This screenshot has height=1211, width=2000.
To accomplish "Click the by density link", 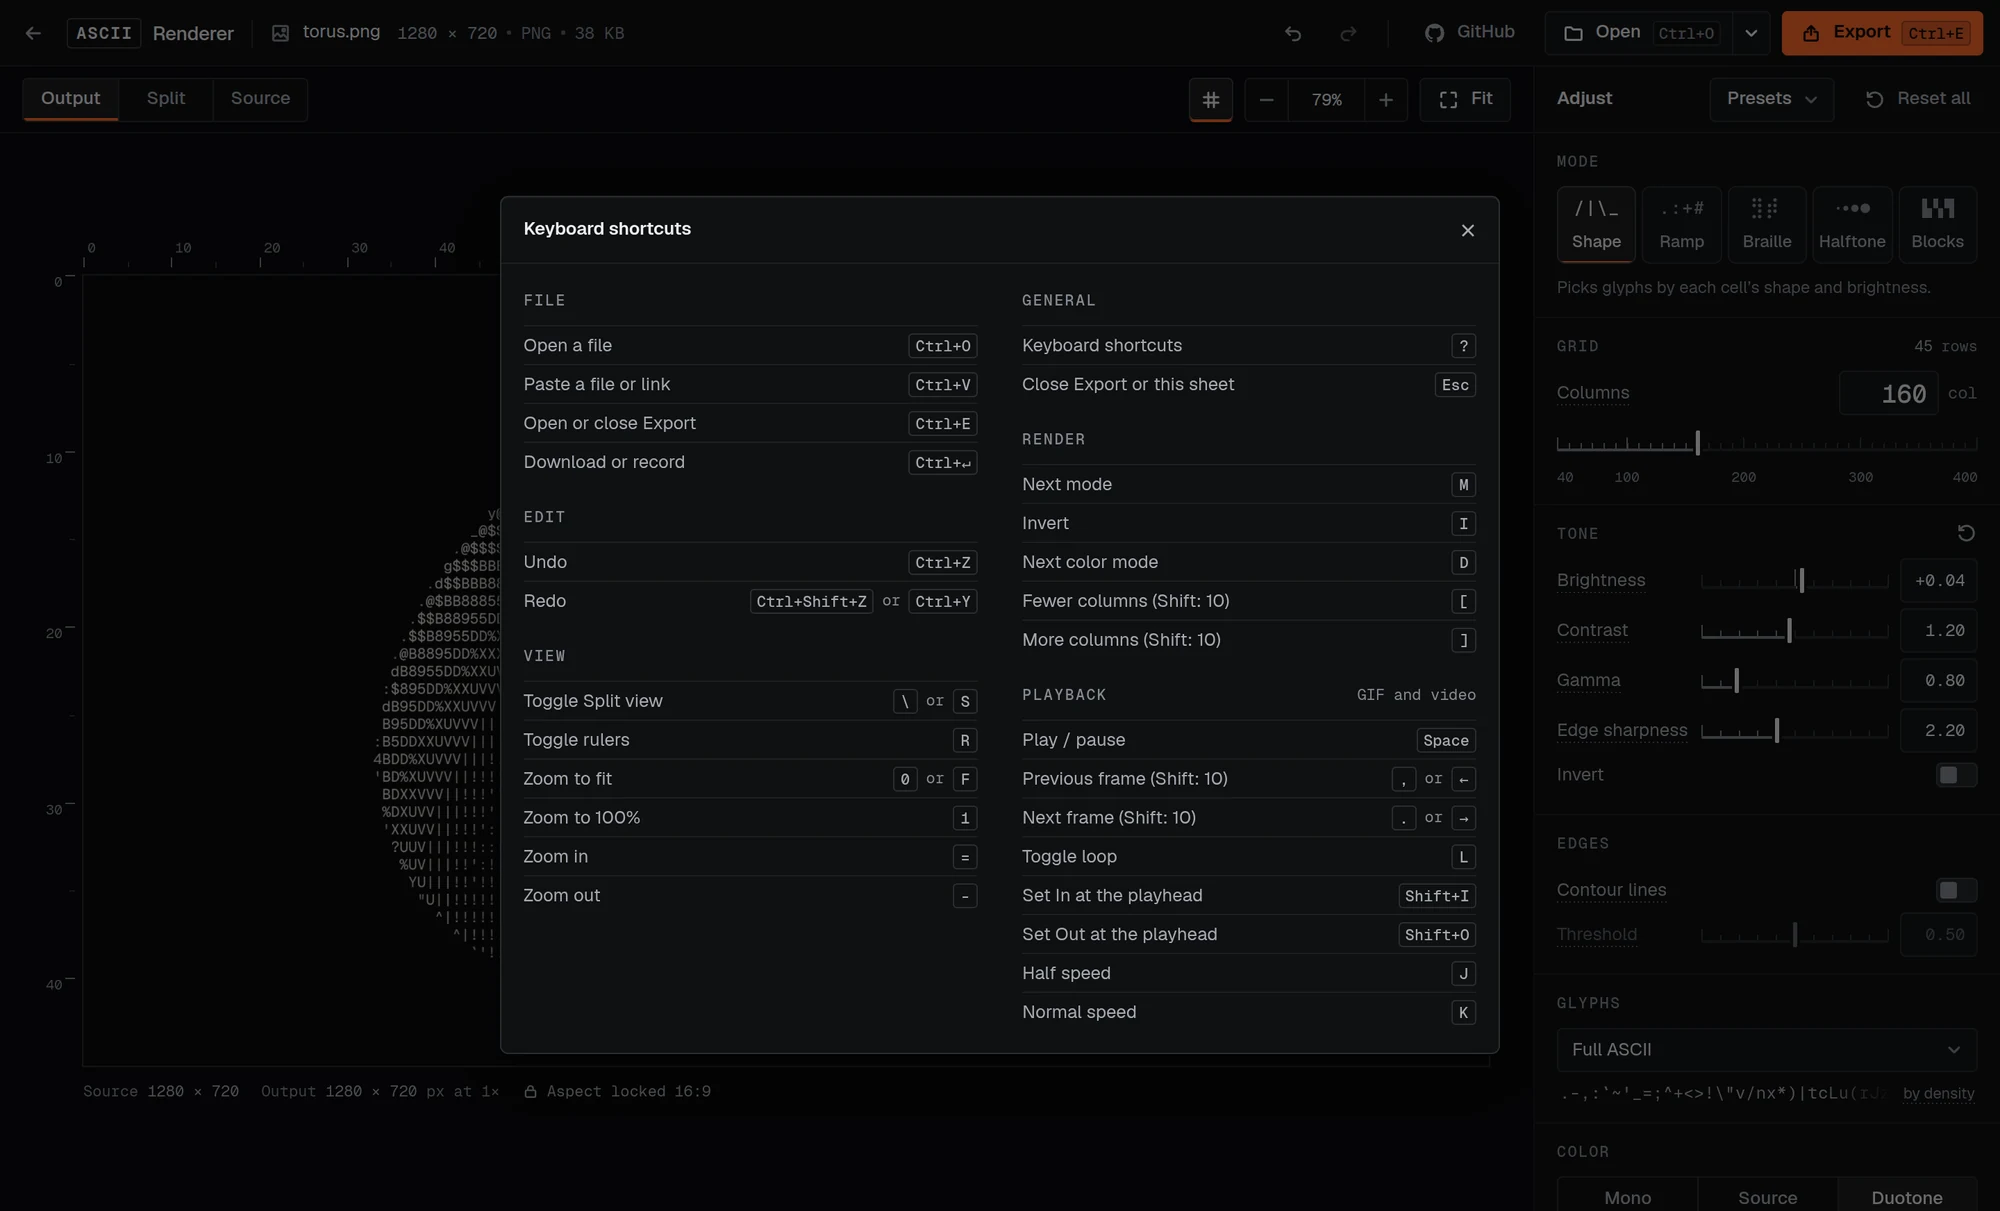I will click(1938, 1093).
